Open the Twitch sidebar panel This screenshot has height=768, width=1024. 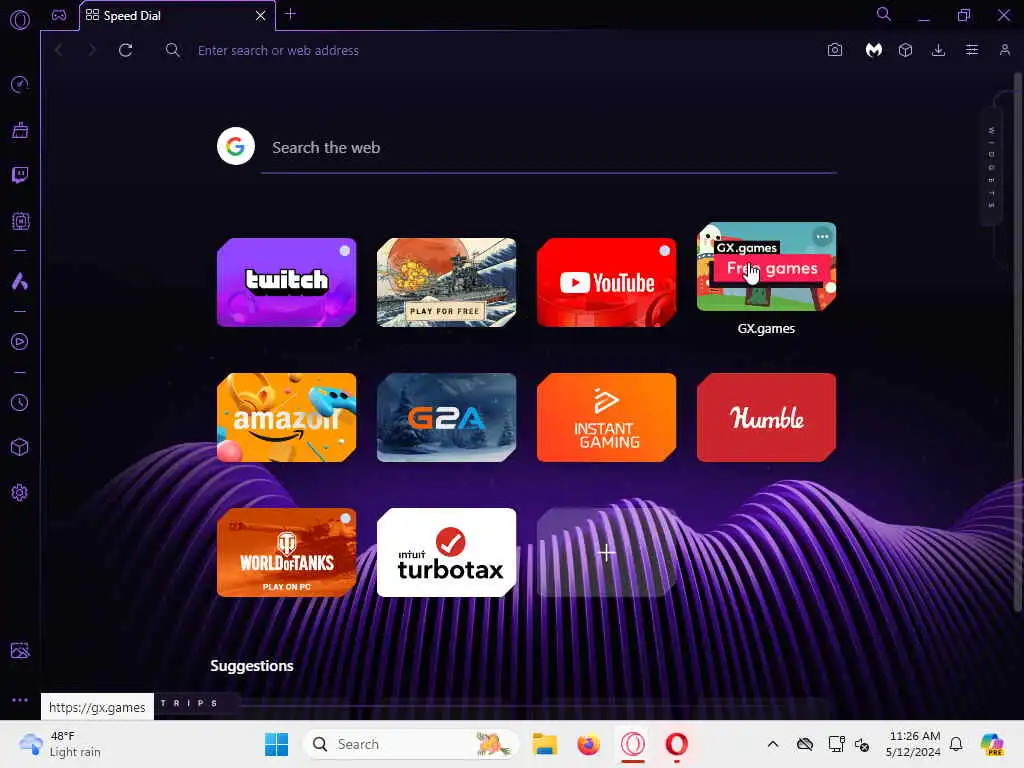click(x=20, y=175)
